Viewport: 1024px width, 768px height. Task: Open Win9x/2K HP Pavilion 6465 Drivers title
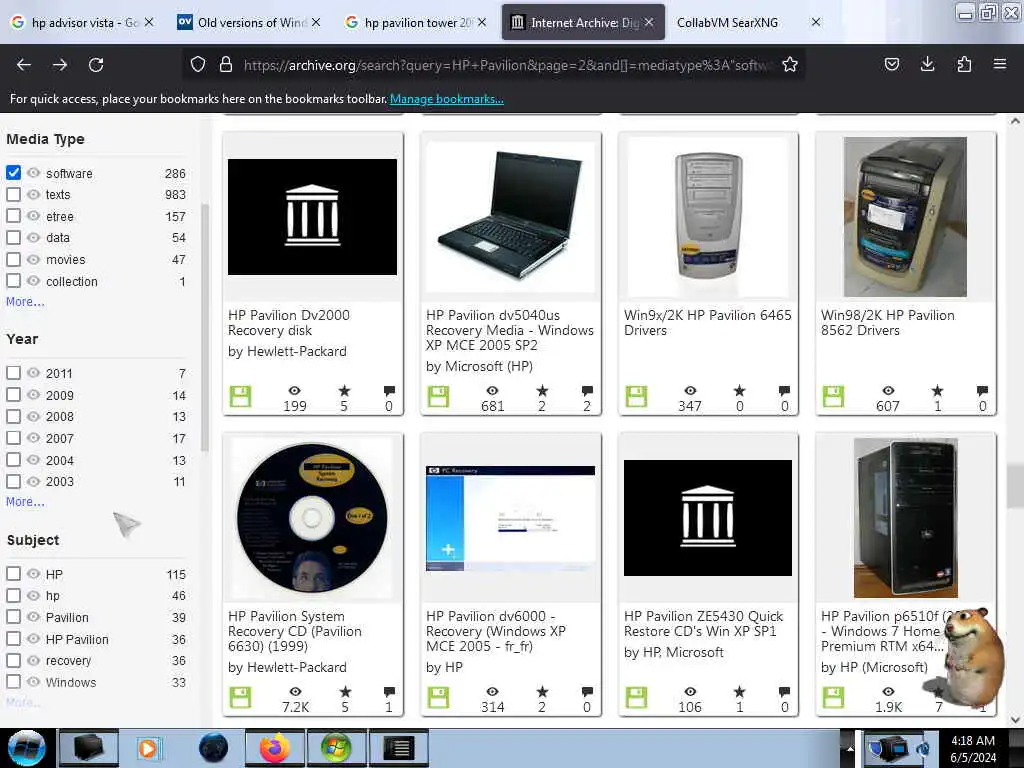coord(707,323)
